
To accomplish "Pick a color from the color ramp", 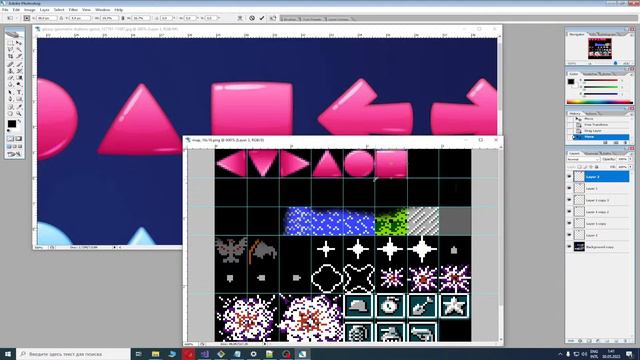I will (599, 102).
